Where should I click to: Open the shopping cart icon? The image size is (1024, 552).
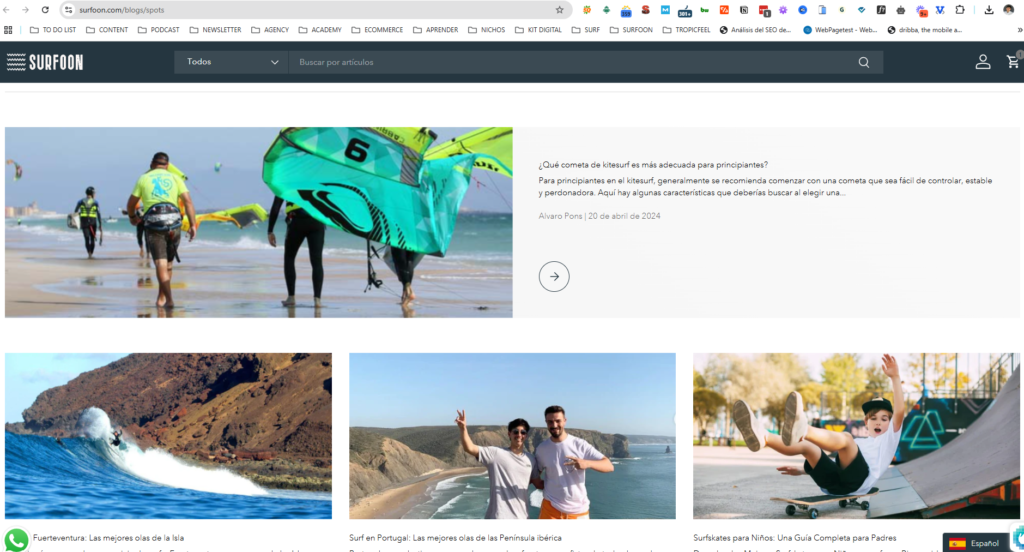point(1012,62)
